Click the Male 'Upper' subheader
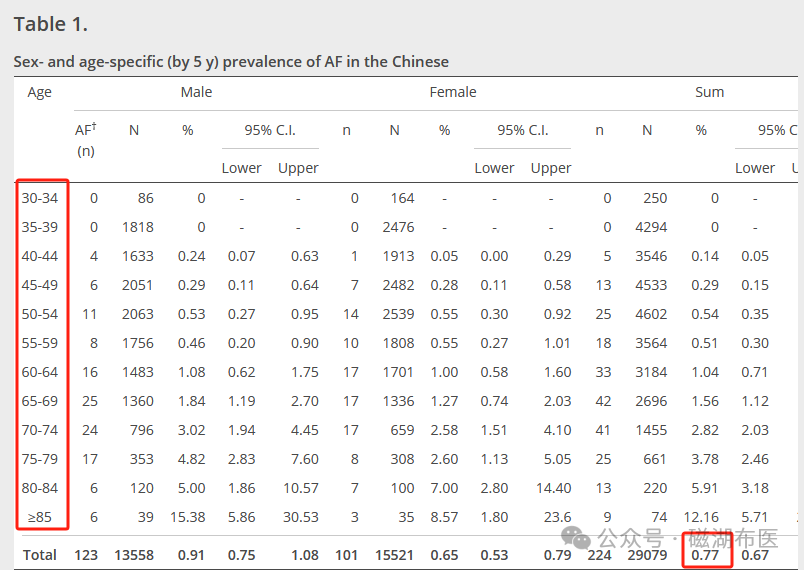Image resolution: width=804 pixels, height=570 pixels. point(298,168)
